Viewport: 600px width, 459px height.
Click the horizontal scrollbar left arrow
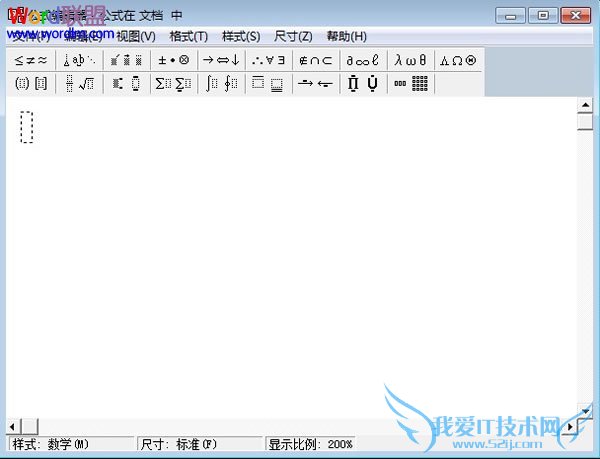tap(13, 426)
